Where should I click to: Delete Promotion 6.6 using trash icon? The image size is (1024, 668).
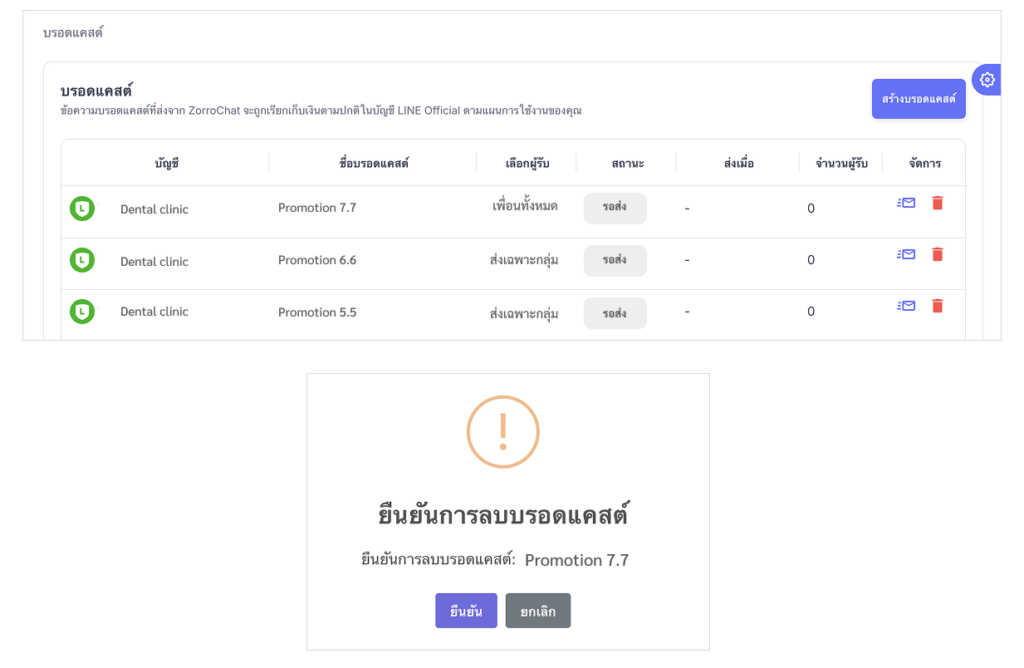[x=937, y=254]
